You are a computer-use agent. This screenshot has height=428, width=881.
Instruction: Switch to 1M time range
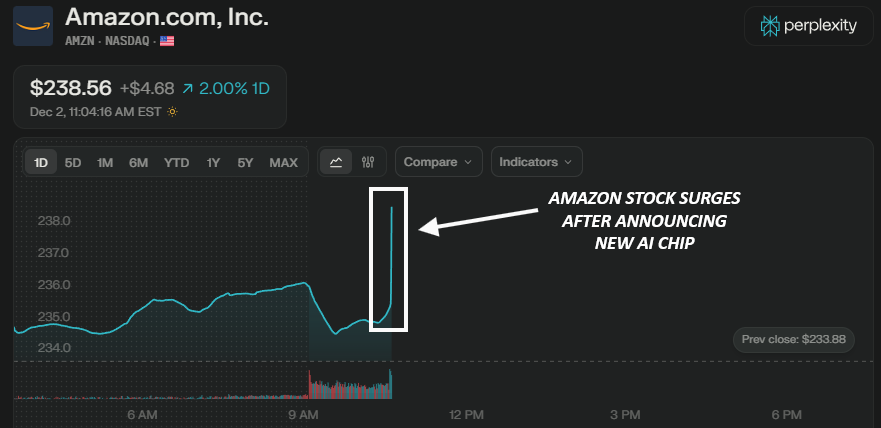105,162
